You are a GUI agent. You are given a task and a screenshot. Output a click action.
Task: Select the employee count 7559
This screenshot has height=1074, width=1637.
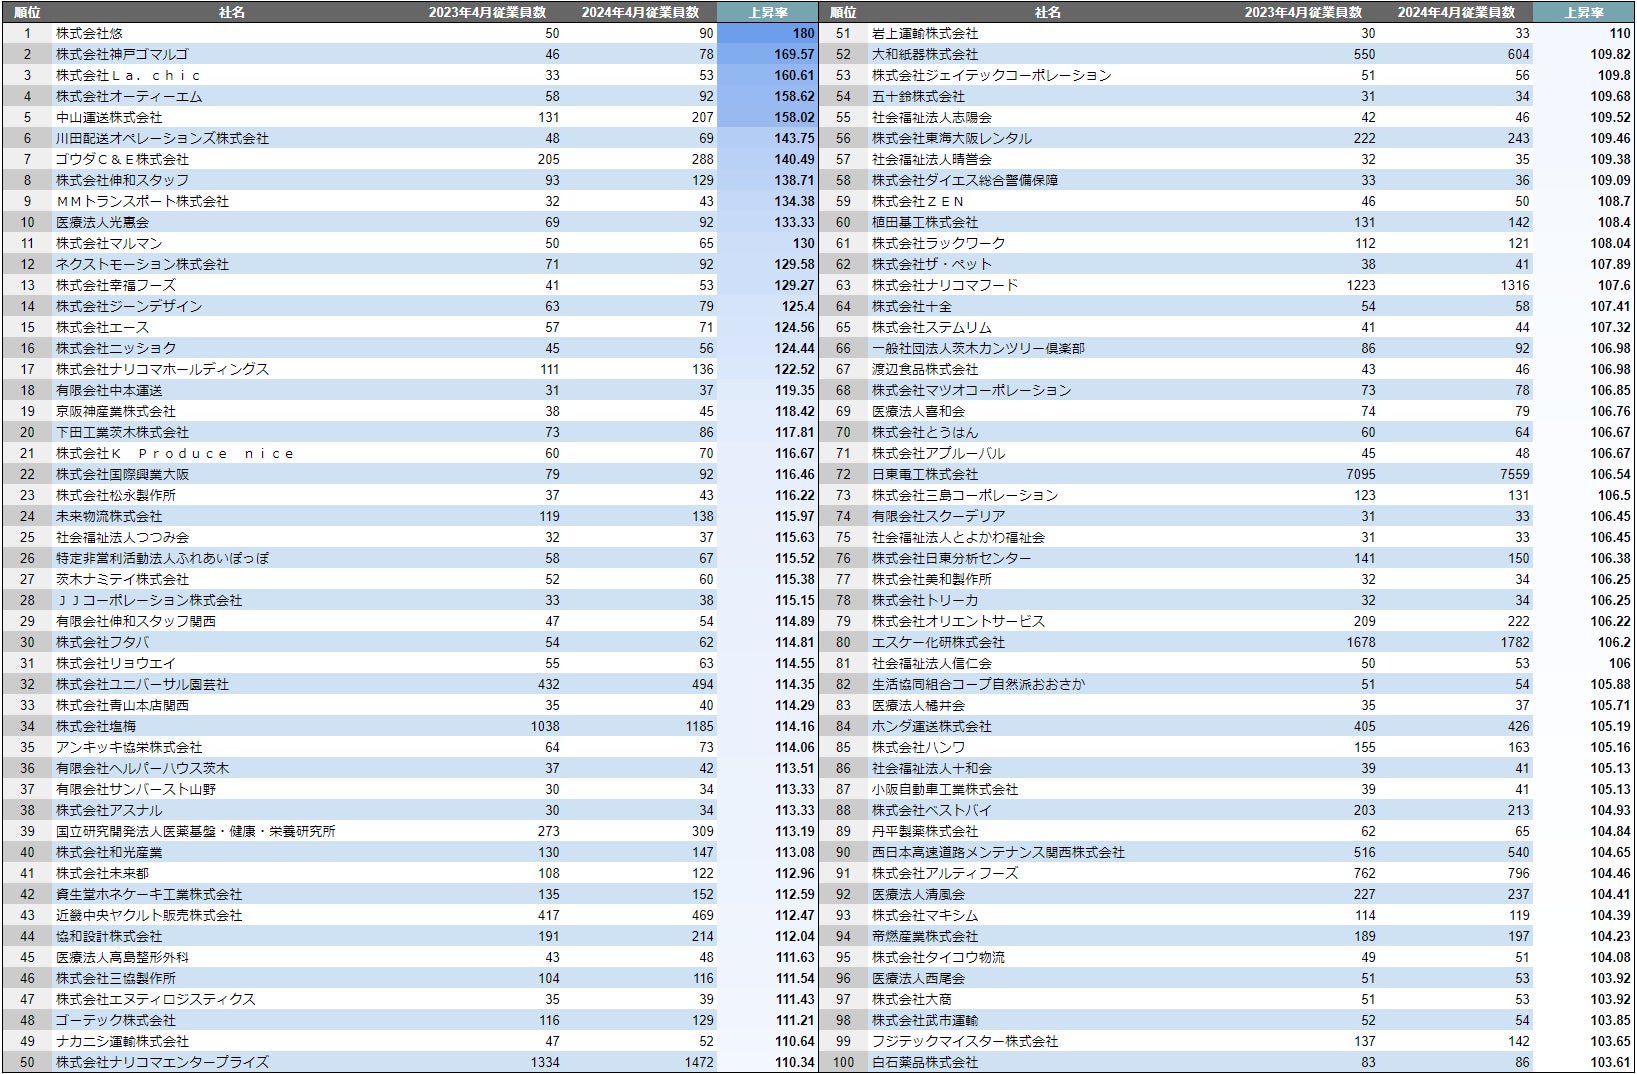(1515, 474)
